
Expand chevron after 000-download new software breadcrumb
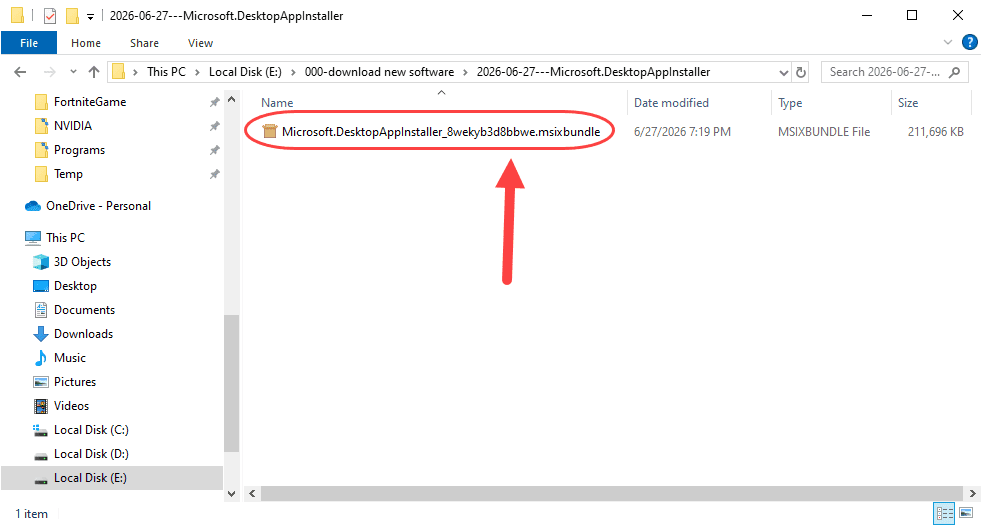pyautogui.click(x=465, y=73)
